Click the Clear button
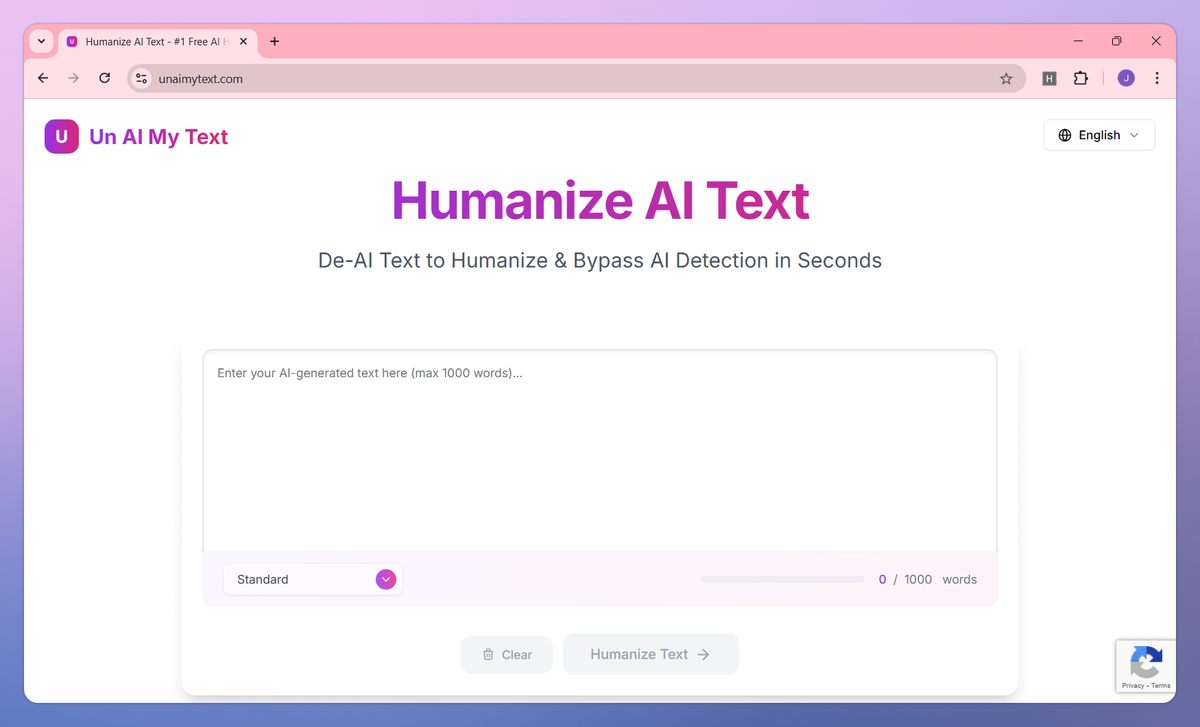1200x727 pixels. click(506, 654)
